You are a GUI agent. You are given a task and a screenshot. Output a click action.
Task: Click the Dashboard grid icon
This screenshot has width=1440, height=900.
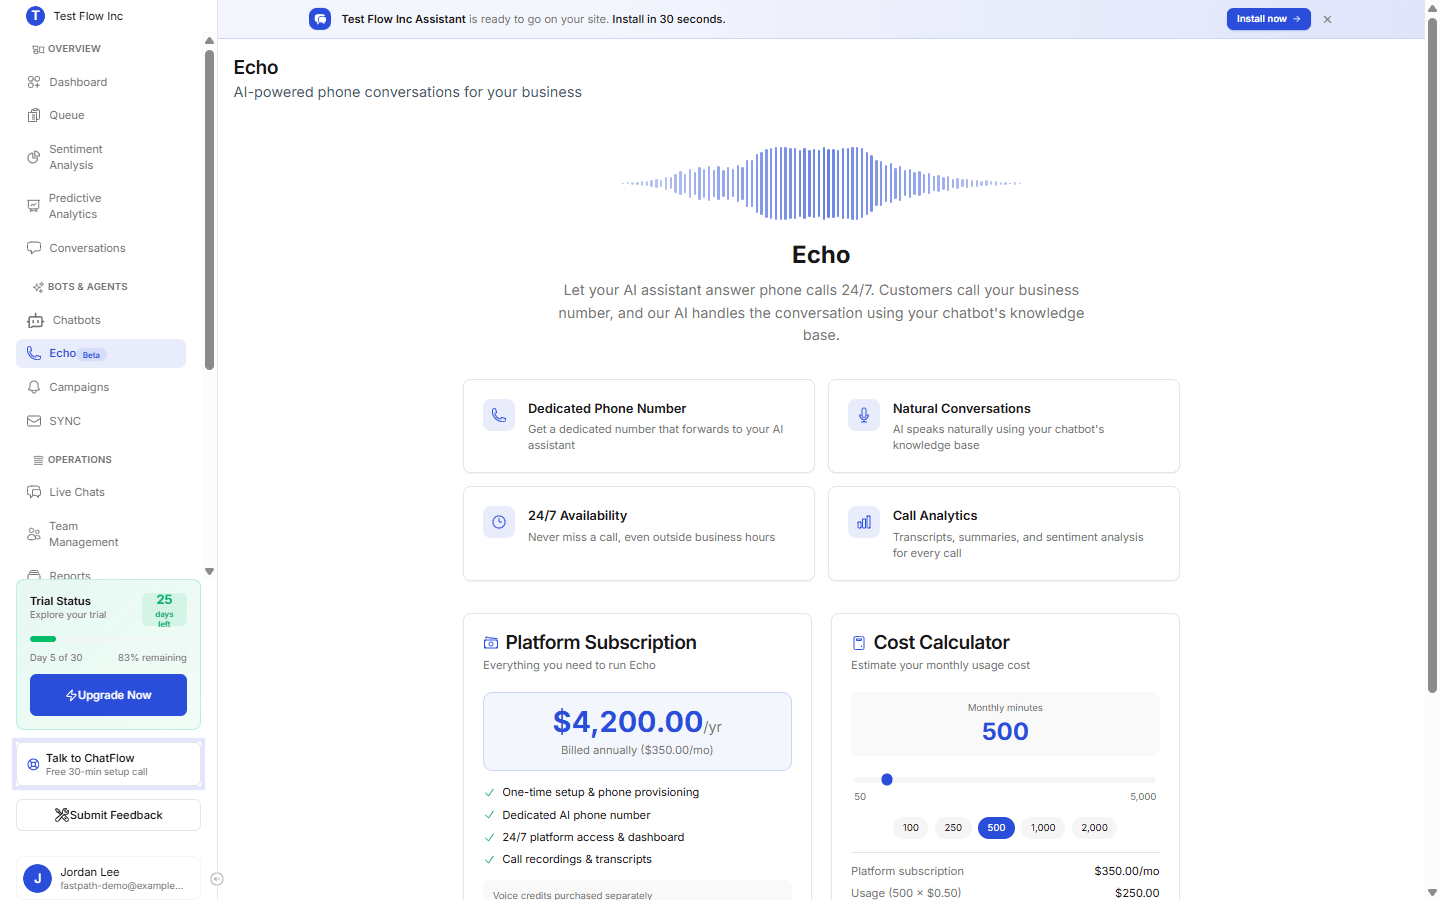click(x=34, y=82)
